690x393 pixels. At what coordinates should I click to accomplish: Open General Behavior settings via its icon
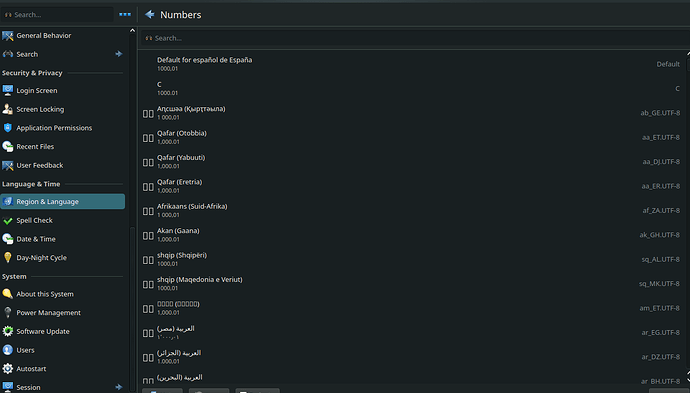7,36
